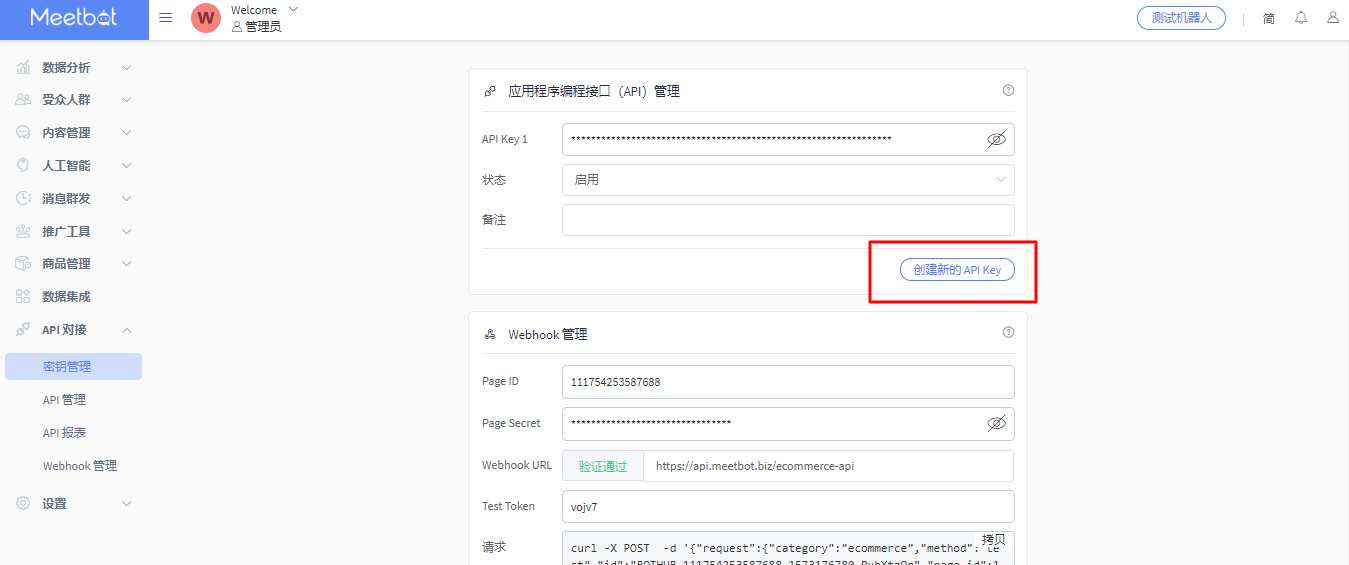1349x565 pixels.
Task: Open help icon in Webhook 管理 header
Action: click(x=1008, y=332)
